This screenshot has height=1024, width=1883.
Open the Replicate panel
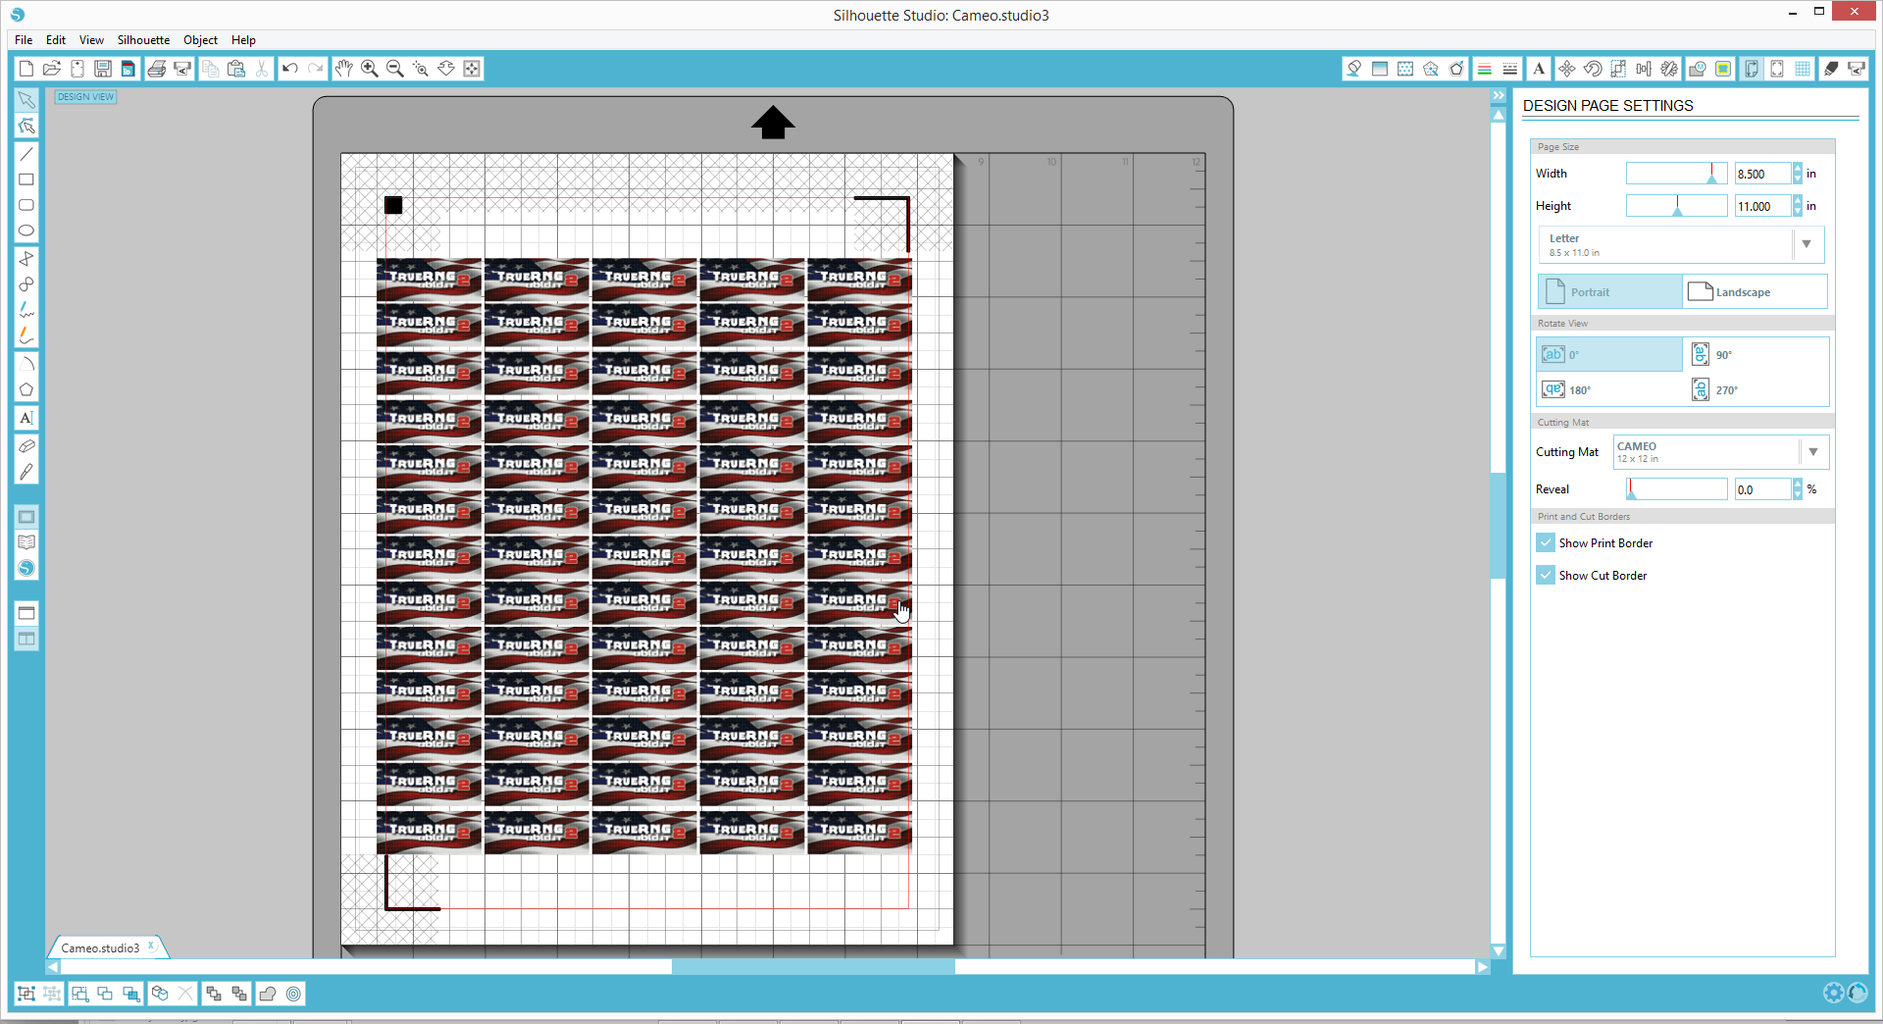[1669, 68]
